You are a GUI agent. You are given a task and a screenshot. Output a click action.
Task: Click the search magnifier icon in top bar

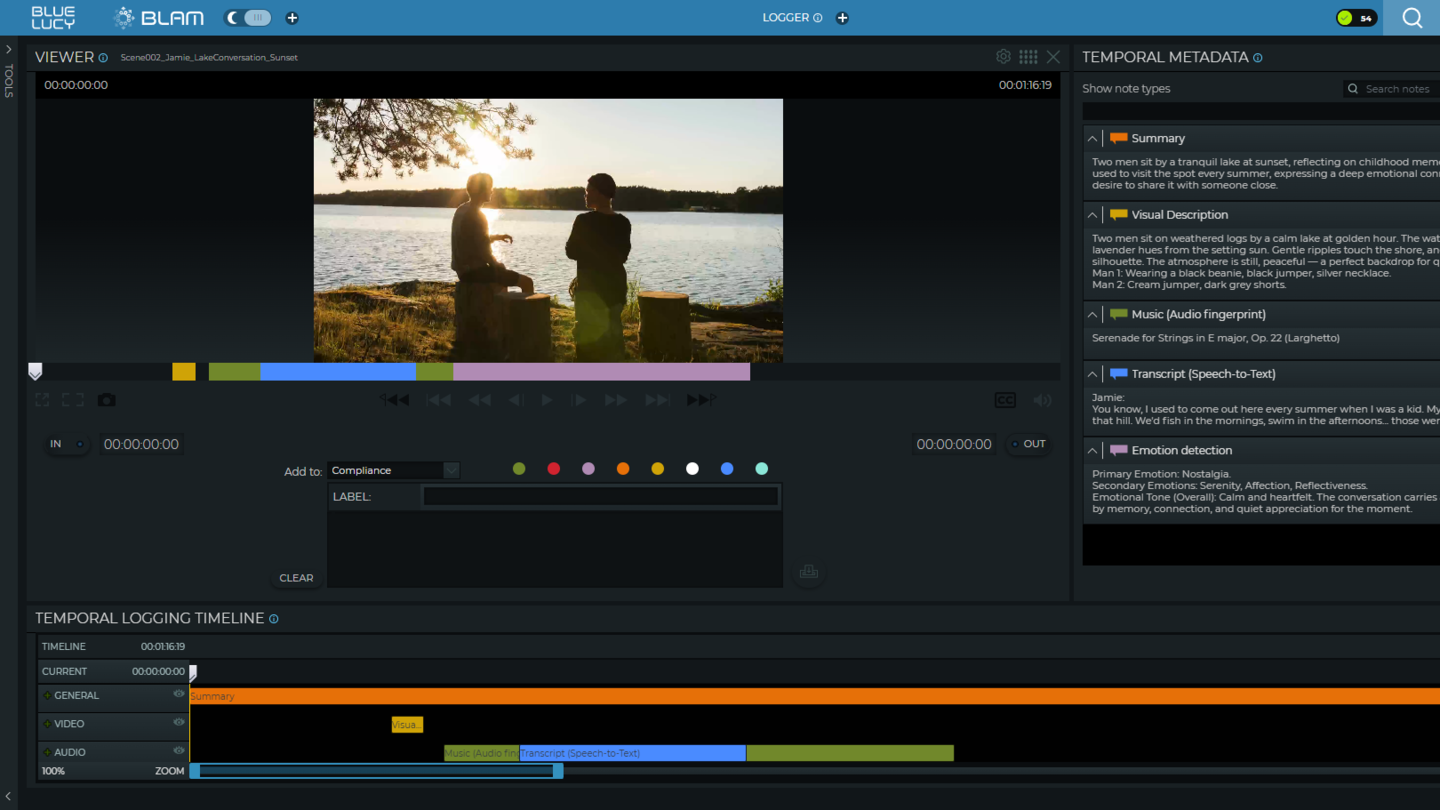coord(1412,18)
